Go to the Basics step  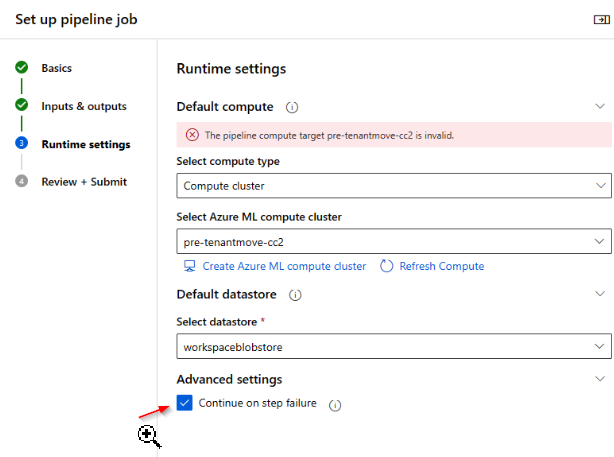click(x=57, y=68)
